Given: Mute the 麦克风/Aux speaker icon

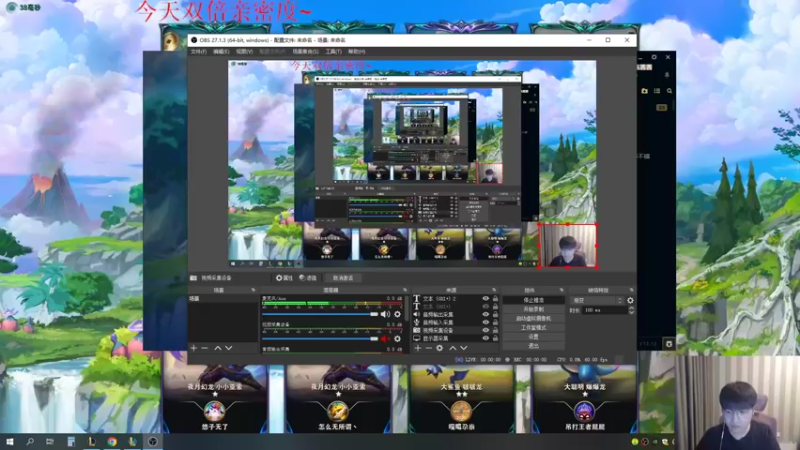Looking at the screenshot, I should tap(385, 314).
